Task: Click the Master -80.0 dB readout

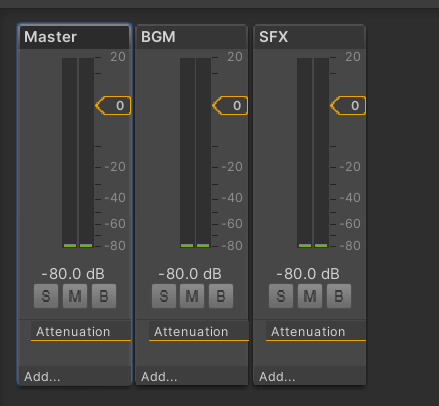Action: click(x=73, y=274)
